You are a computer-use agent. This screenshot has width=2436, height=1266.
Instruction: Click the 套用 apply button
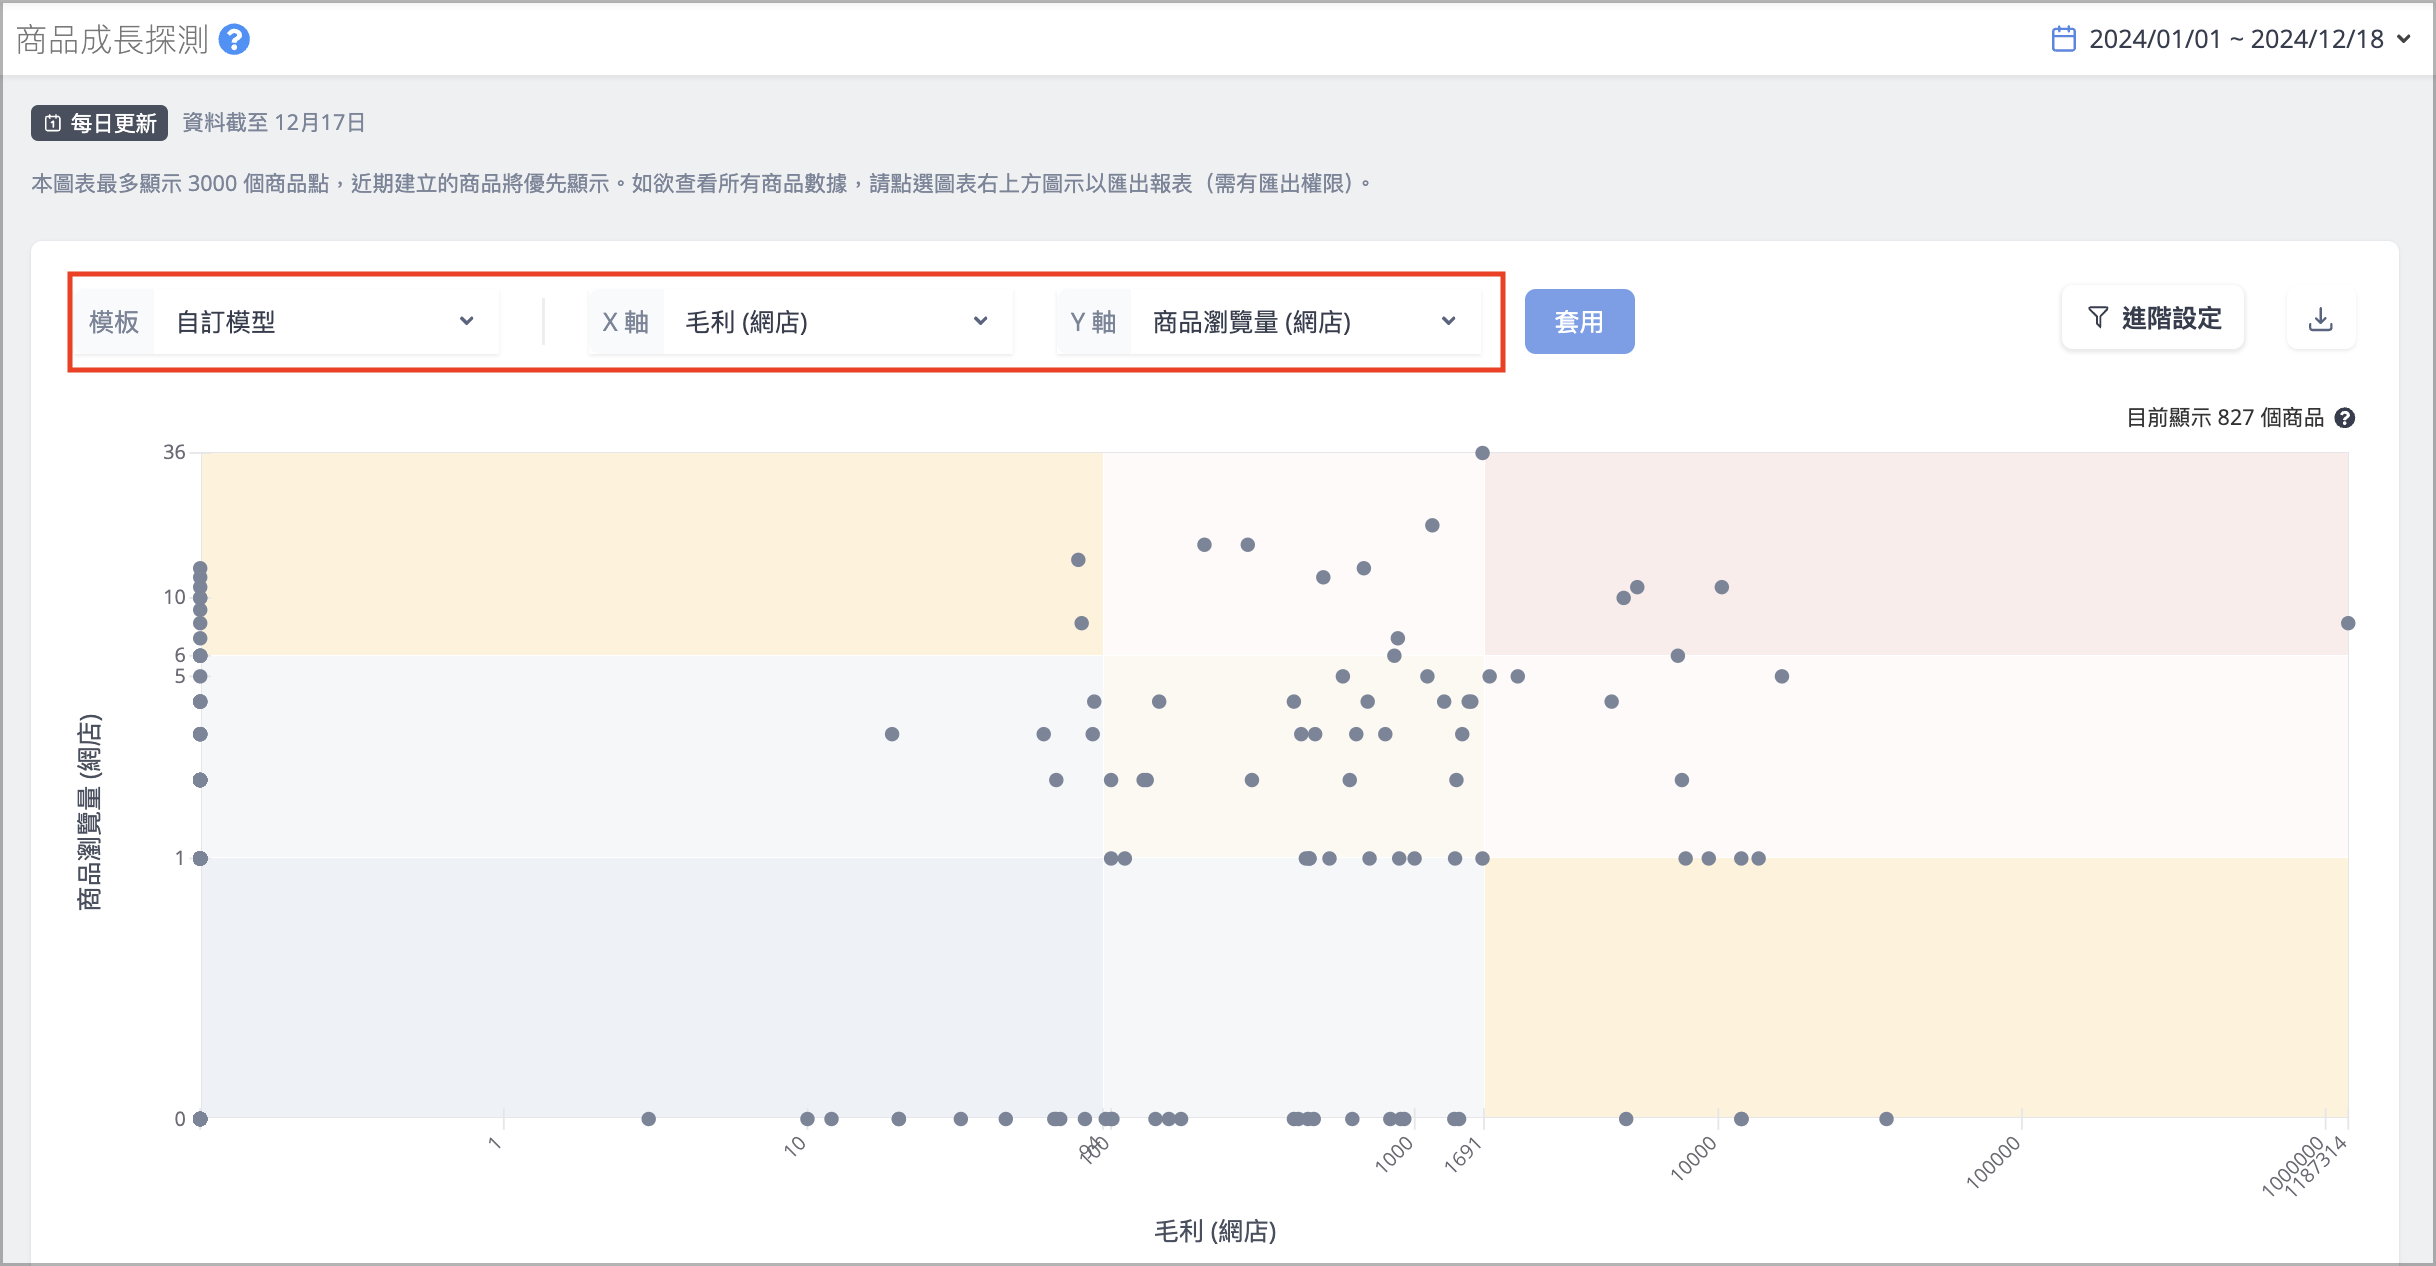point(1579,322)
